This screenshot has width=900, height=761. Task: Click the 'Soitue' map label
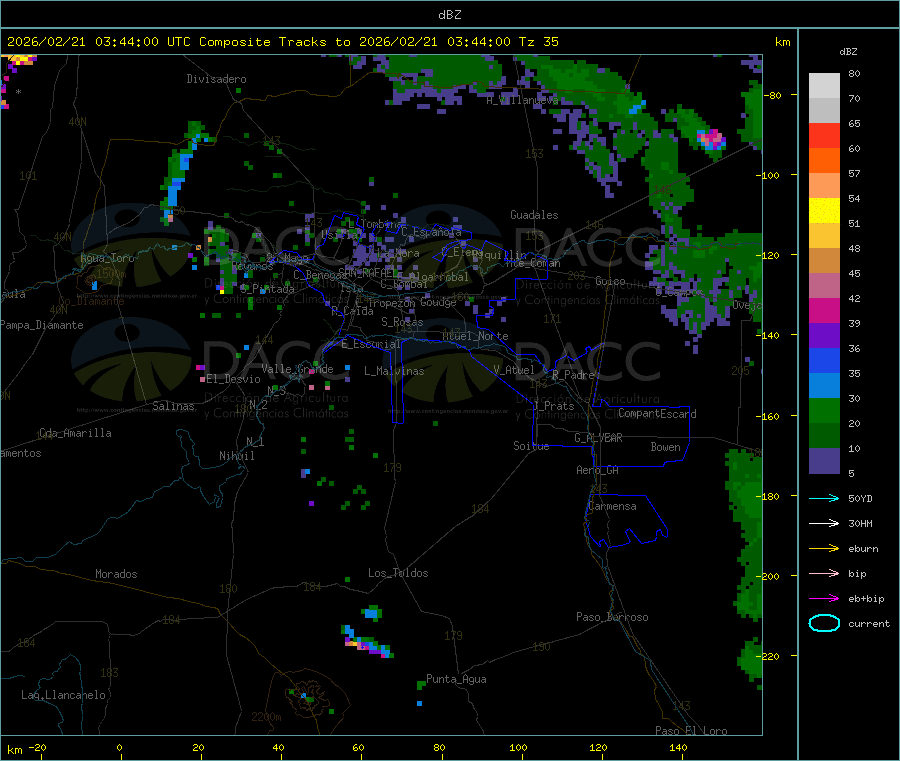[x=531, y=446]
